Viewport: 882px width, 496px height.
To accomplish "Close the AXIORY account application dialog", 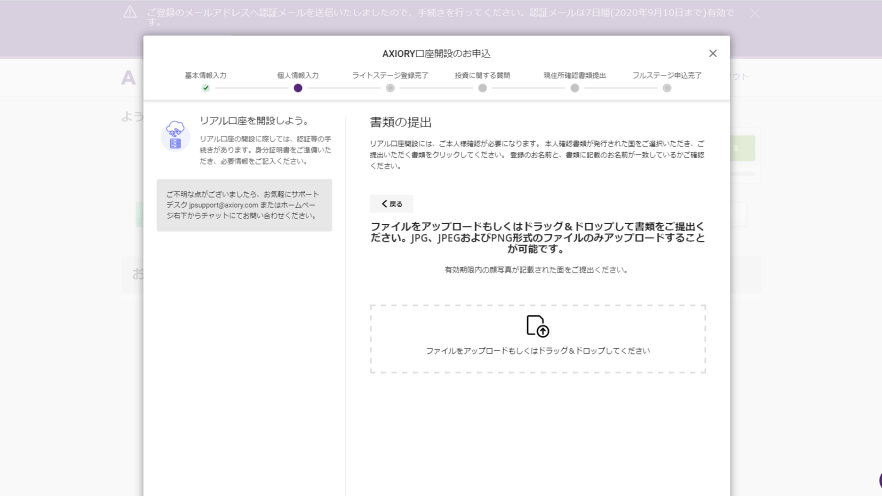I will click(713, 53).
